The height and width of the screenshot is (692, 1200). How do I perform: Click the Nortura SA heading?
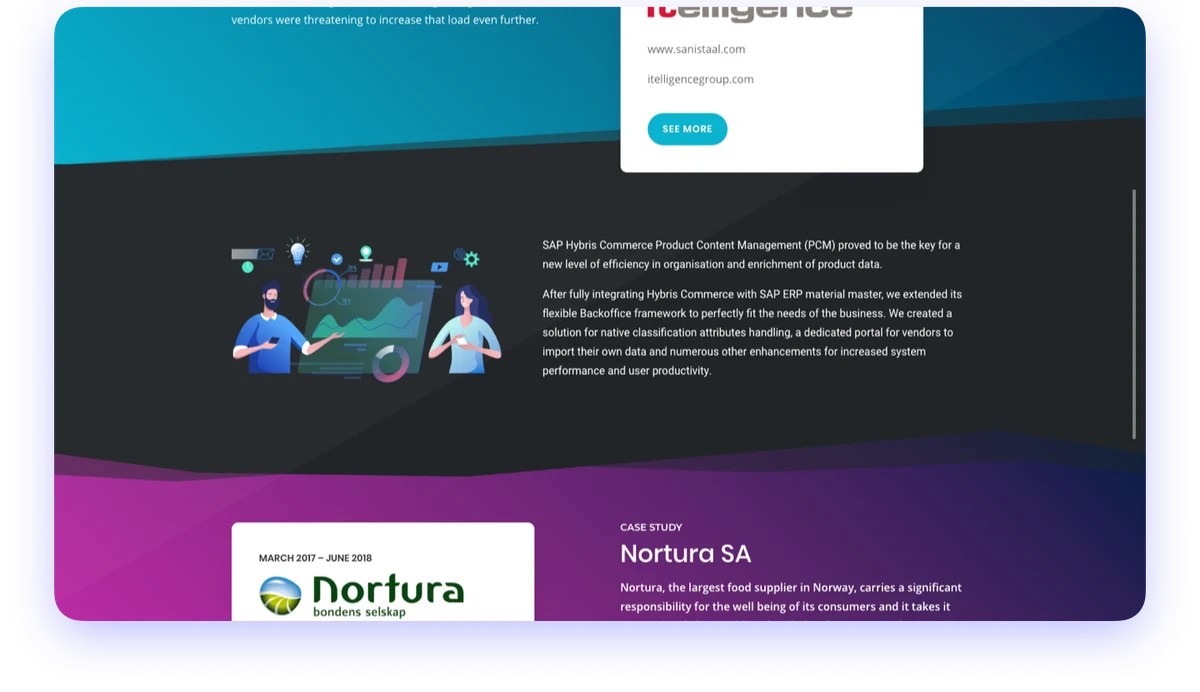click(x=685, y=554)
